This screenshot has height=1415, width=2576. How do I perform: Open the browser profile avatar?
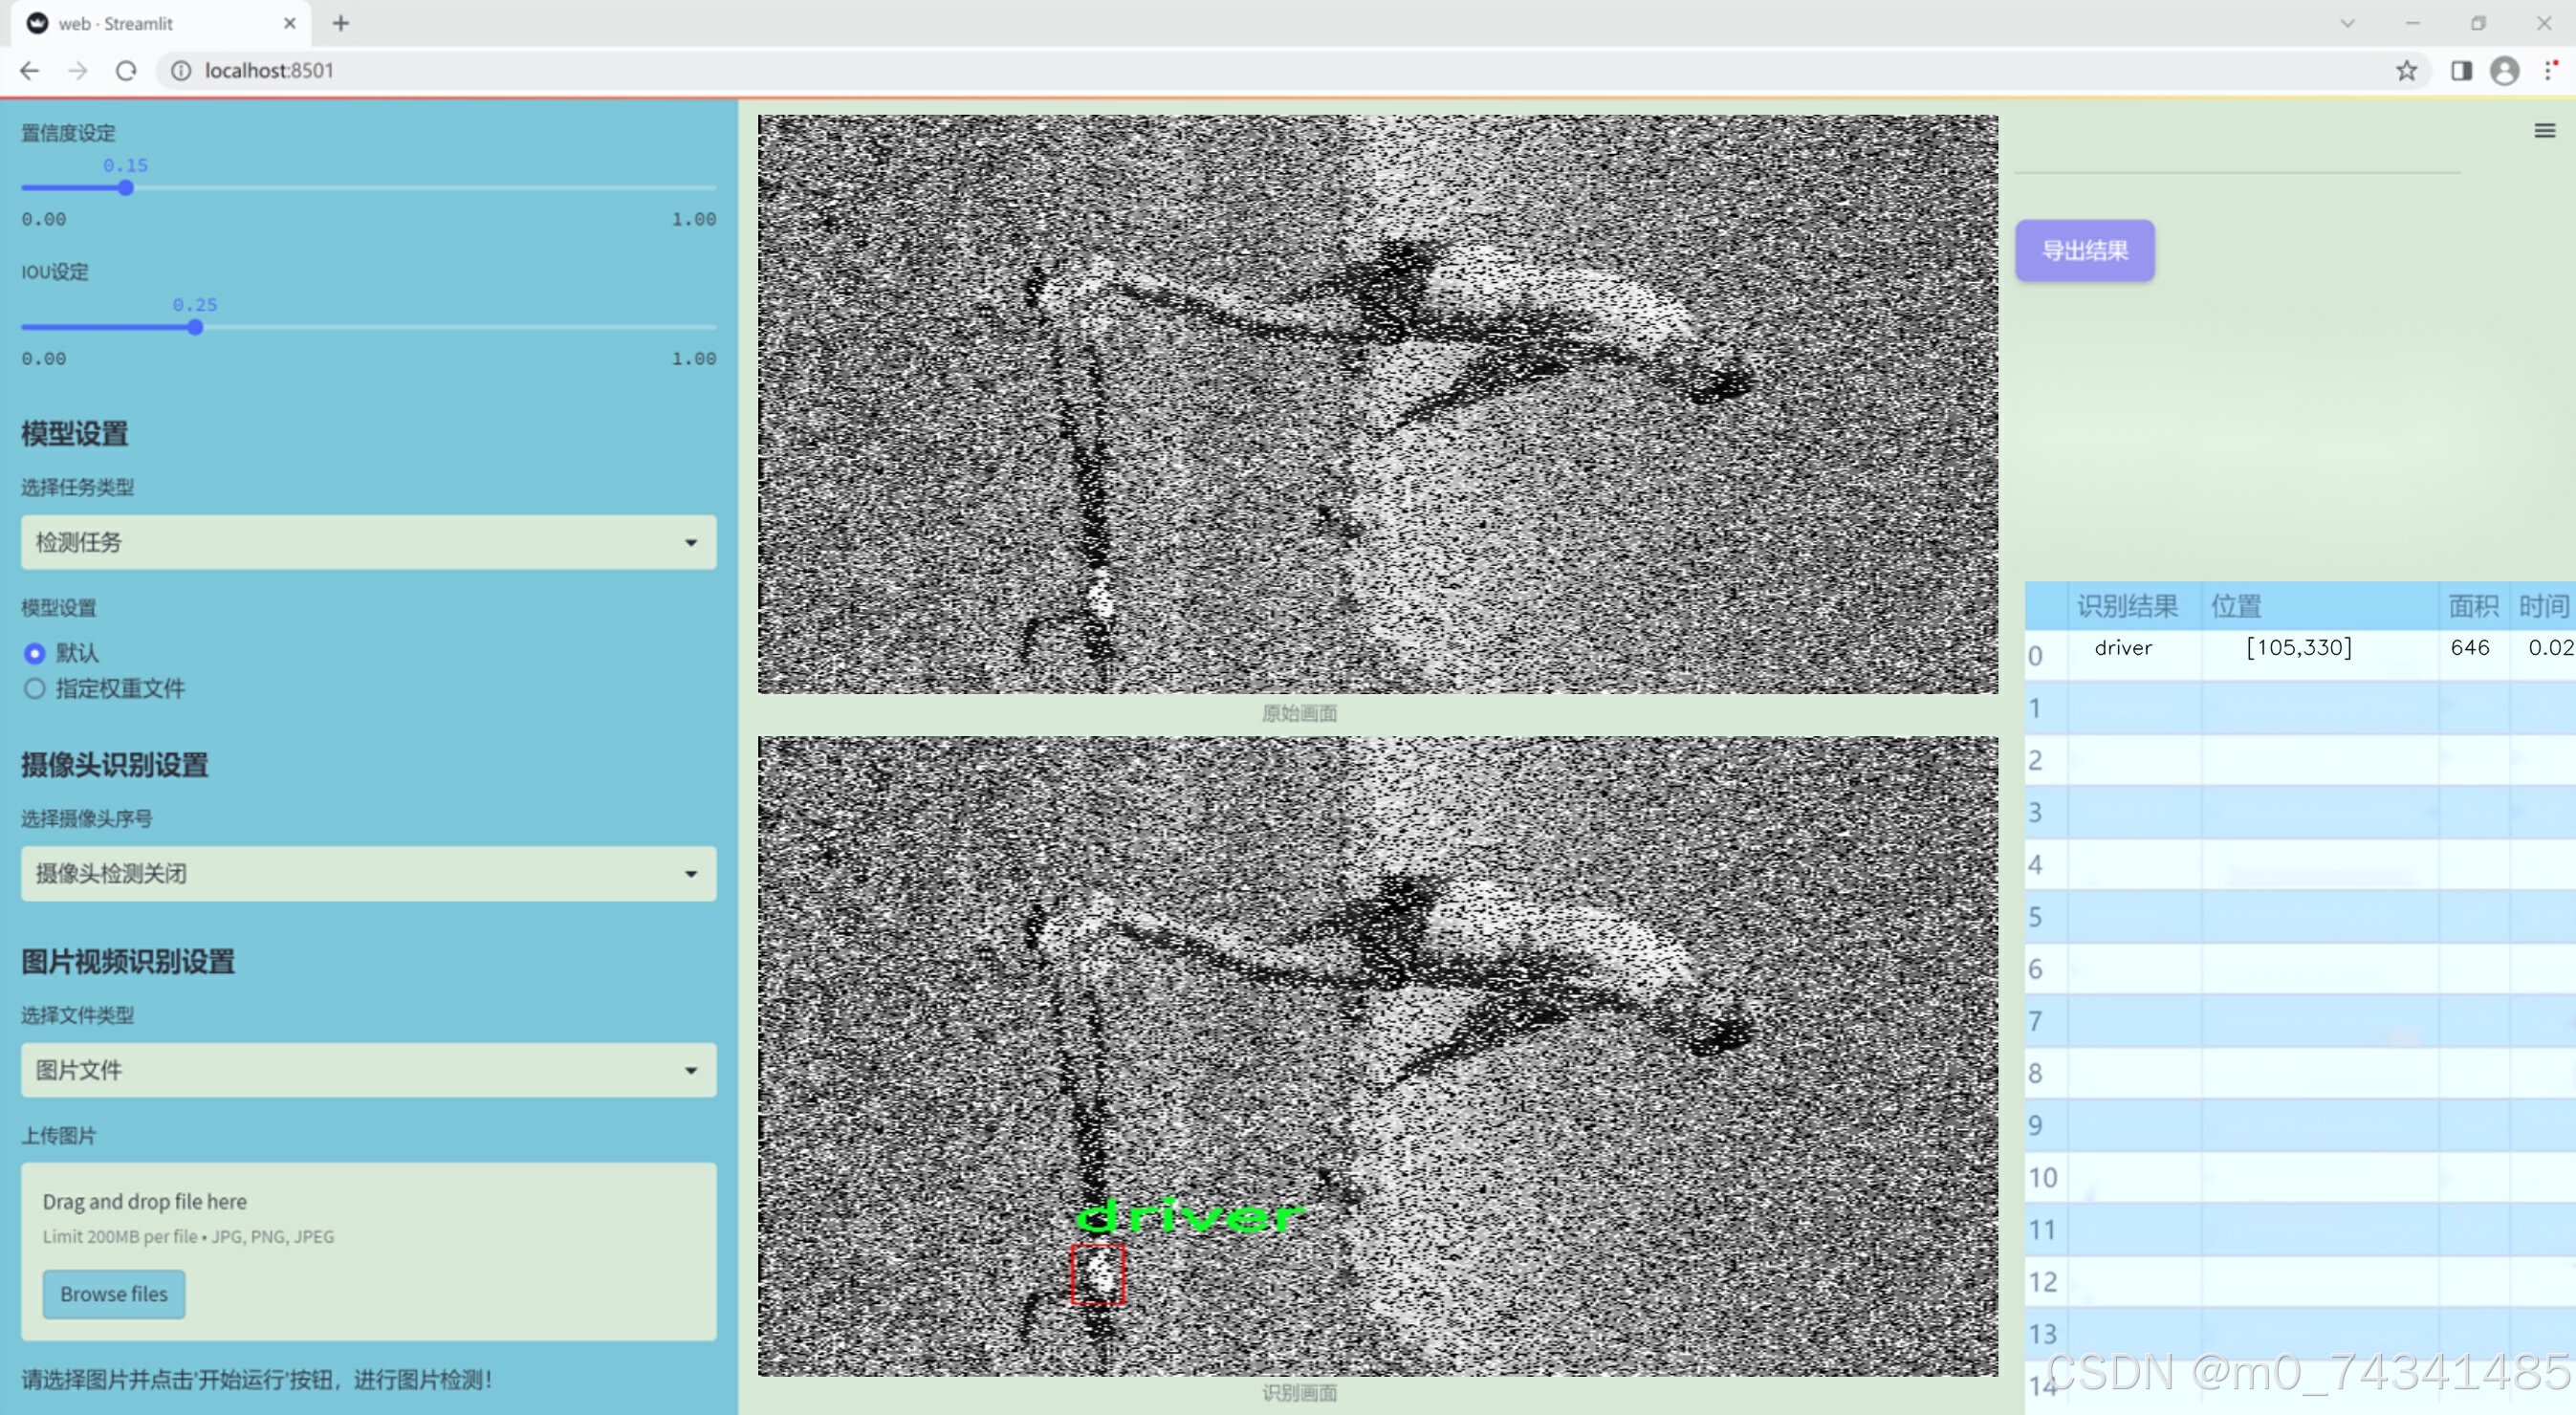tap(2504, 71)
